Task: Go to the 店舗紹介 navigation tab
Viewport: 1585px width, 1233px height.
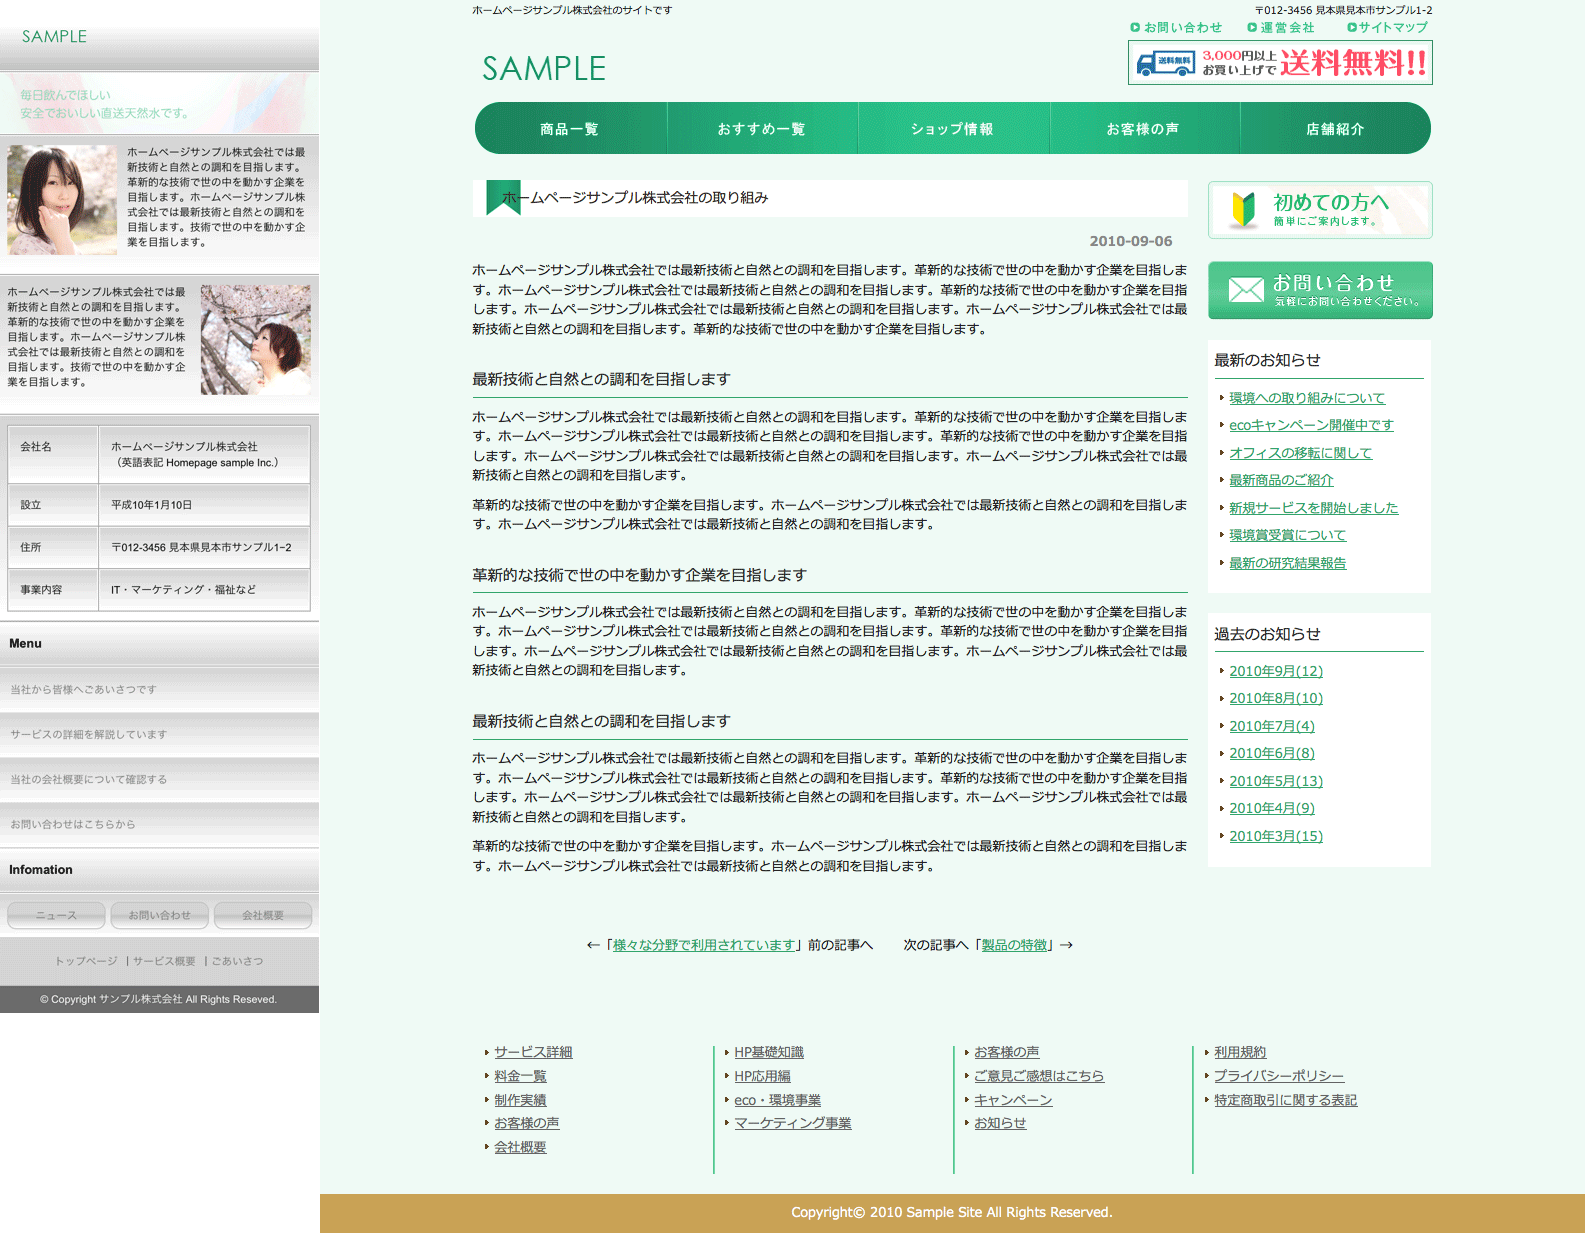Action: [x=1335, y=129]
